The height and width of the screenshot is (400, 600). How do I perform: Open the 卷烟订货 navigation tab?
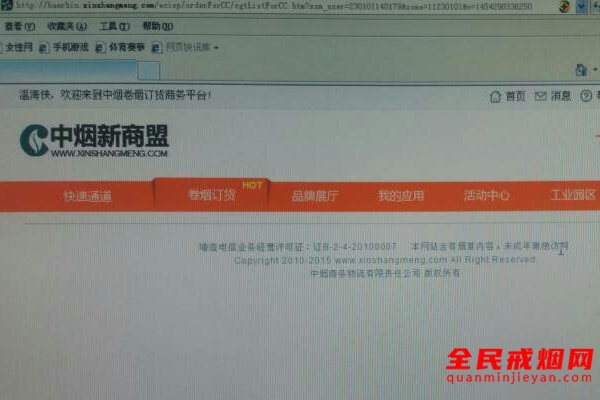pos(212,195)
